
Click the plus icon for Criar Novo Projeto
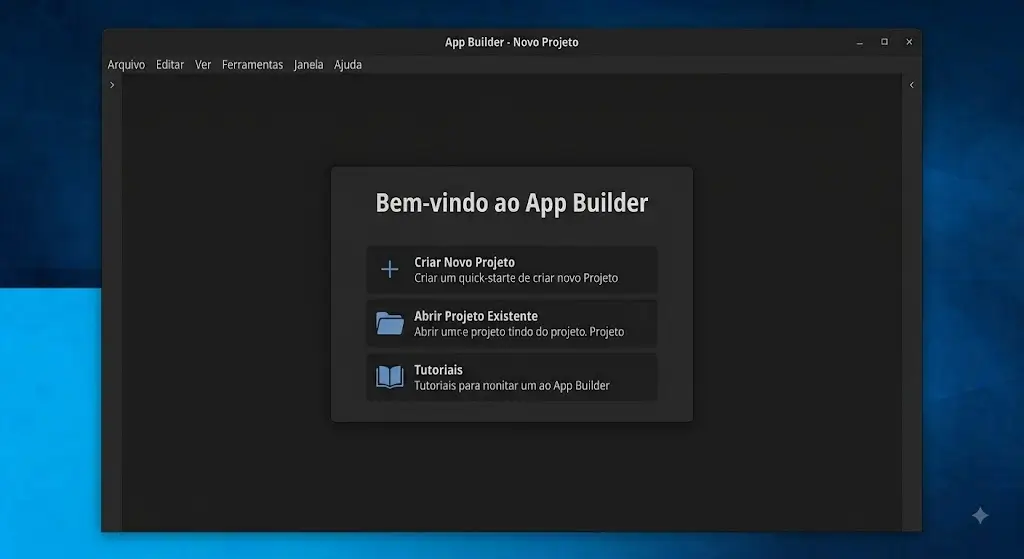point(390,269)
